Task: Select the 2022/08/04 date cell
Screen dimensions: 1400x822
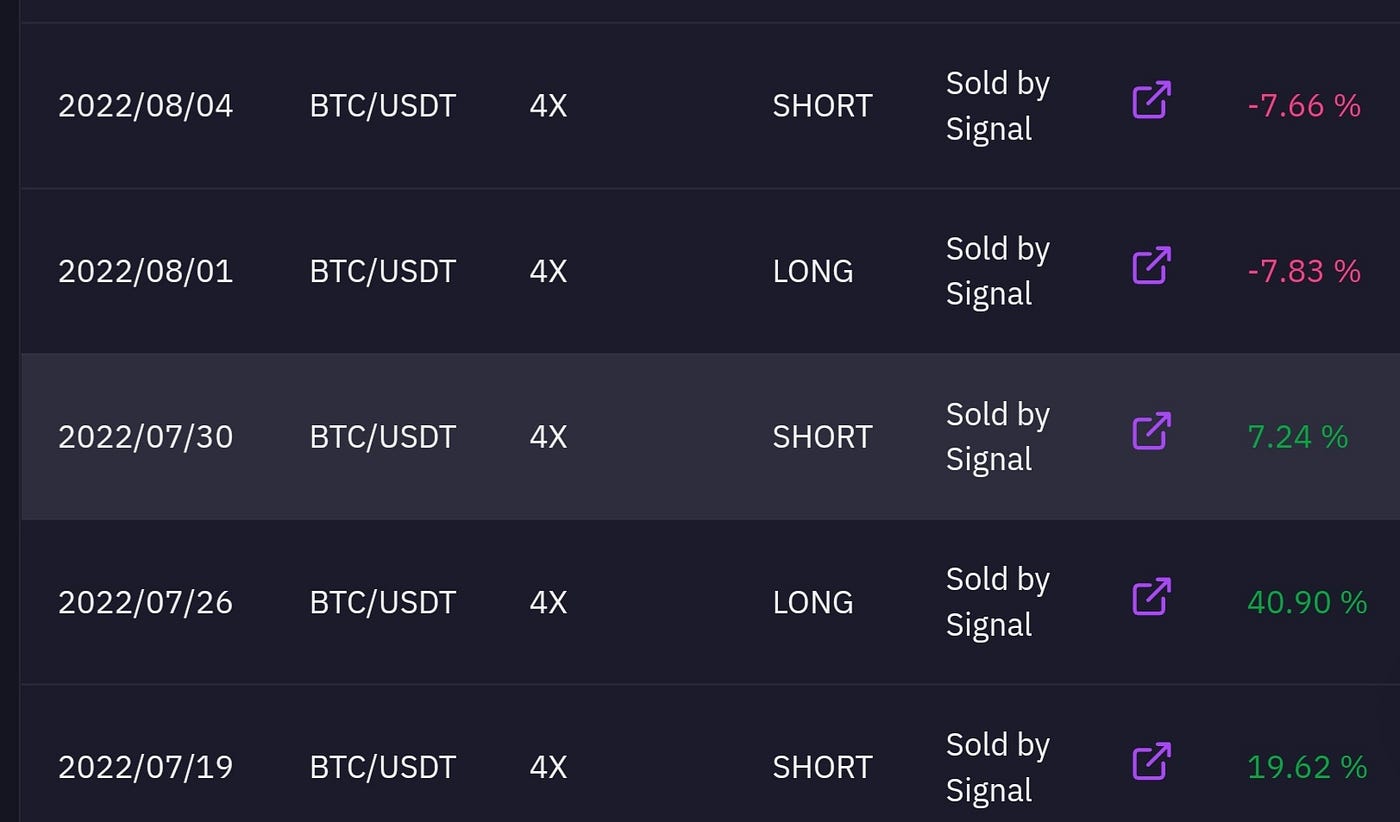Action: [146, 106]
